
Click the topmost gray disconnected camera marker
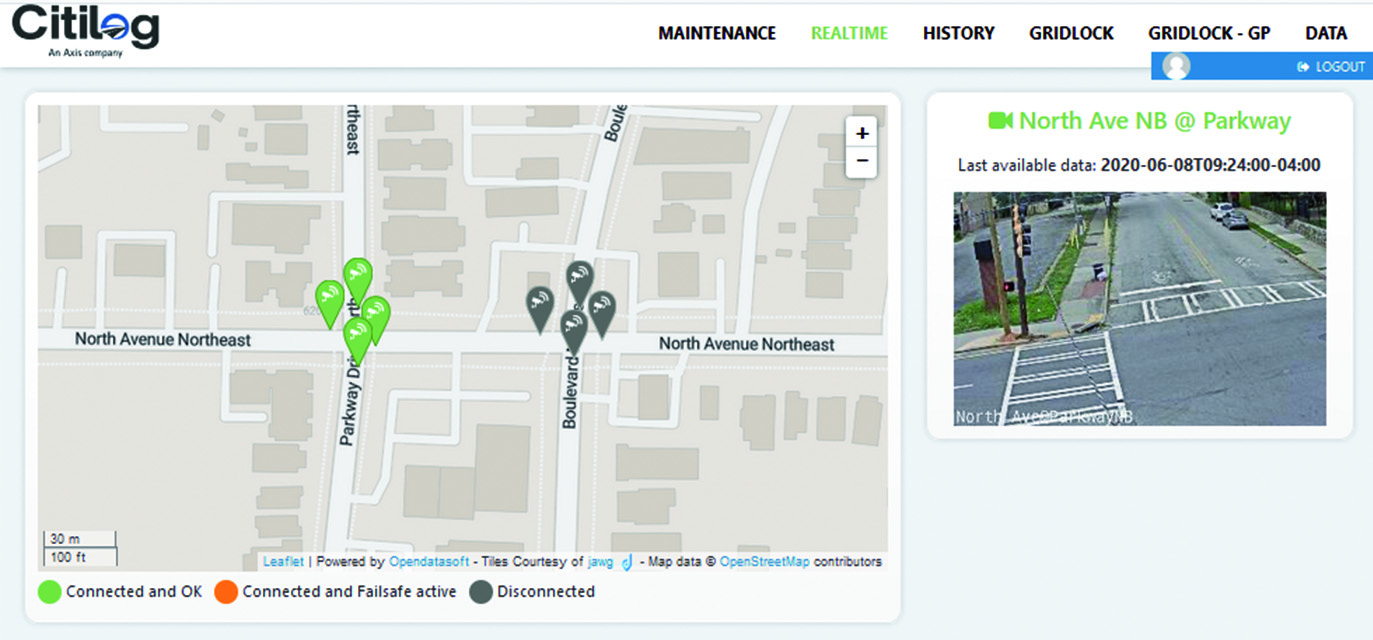click(x=579, y=278)
